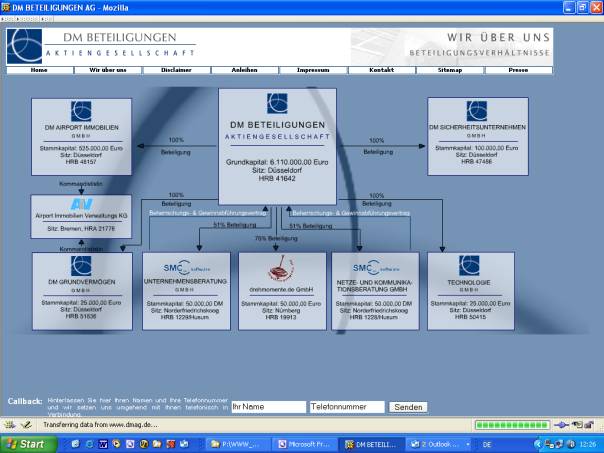Click the logo in DM Sicherheitsunternehmen card
604x453 pixels.
click(x=477, y=111)
